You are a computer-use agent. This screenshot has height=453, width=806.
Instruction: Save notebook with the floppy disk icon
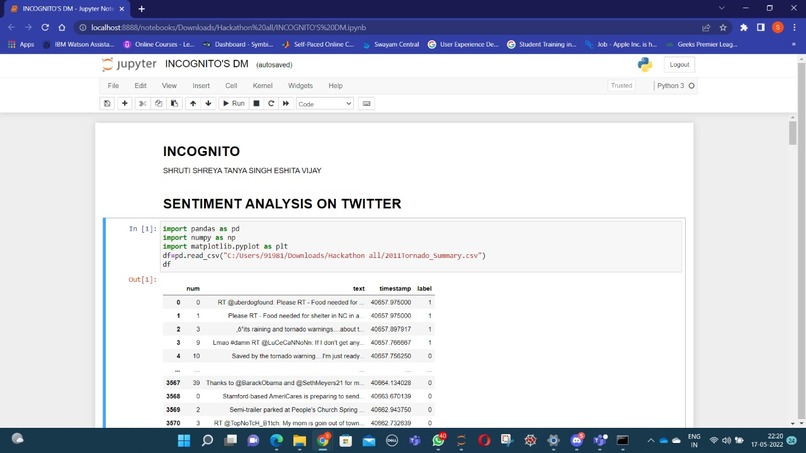pyautogui.click(x=107, y=103)
